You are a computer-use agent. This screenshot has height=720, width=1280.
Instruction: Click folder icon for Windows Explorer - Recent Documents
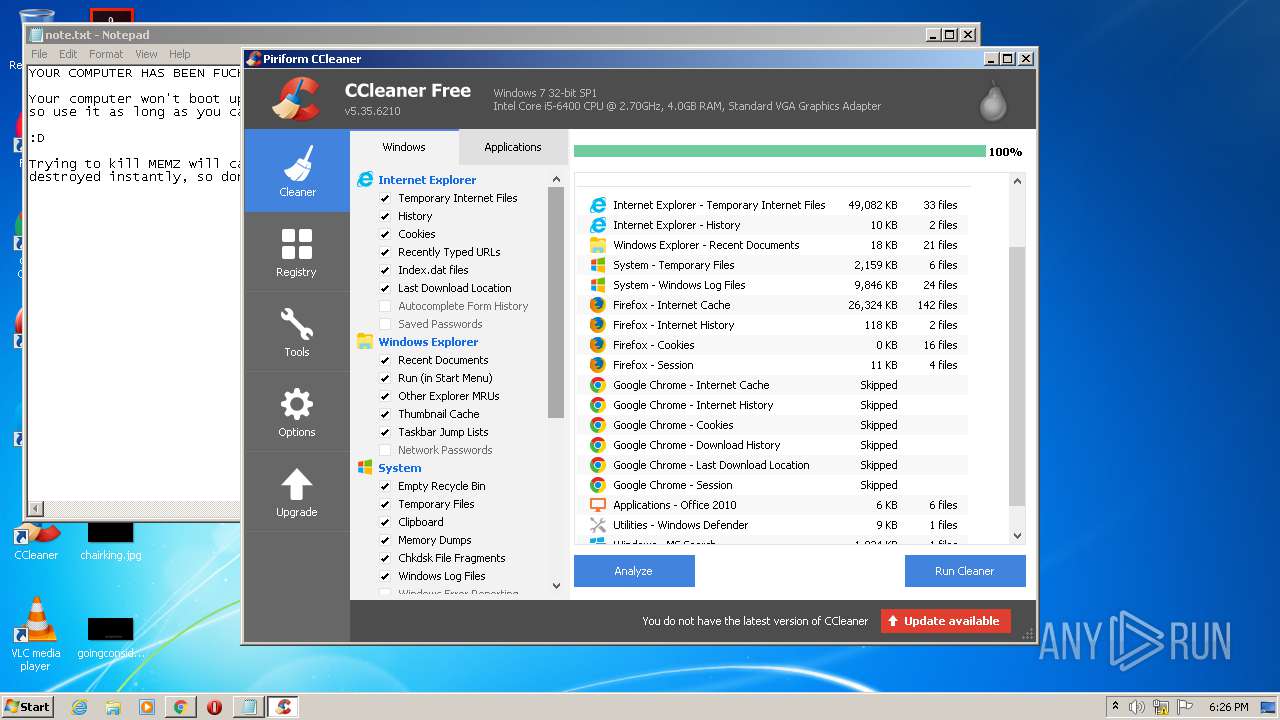click(x=598, y=245)
